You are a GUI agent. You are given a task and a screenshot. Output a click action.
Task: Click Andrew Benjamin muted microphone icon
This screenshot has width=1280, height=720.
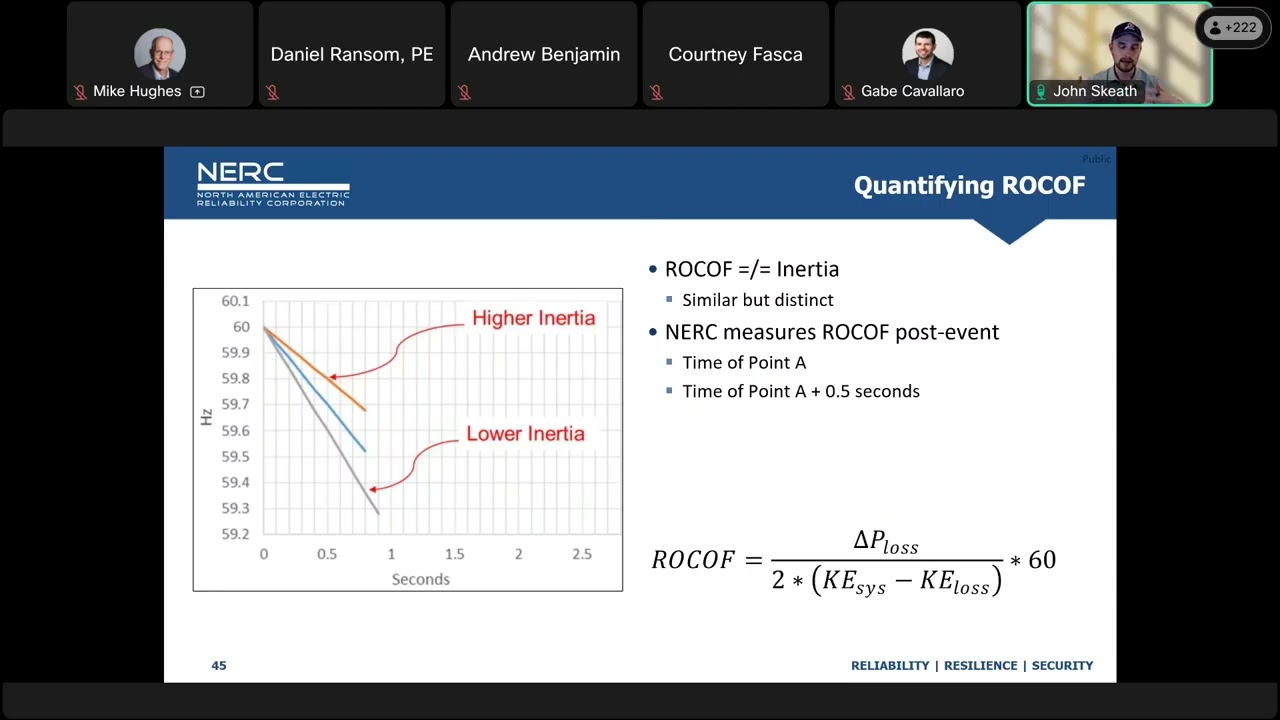pos(464,92)
